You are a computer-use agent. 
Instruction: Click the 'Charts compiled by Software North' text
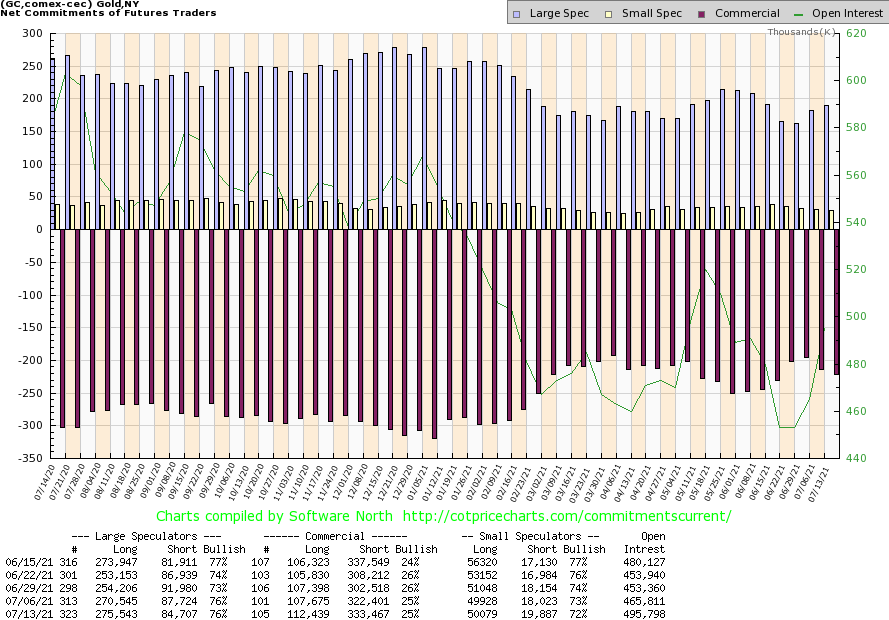pos(265,516)
